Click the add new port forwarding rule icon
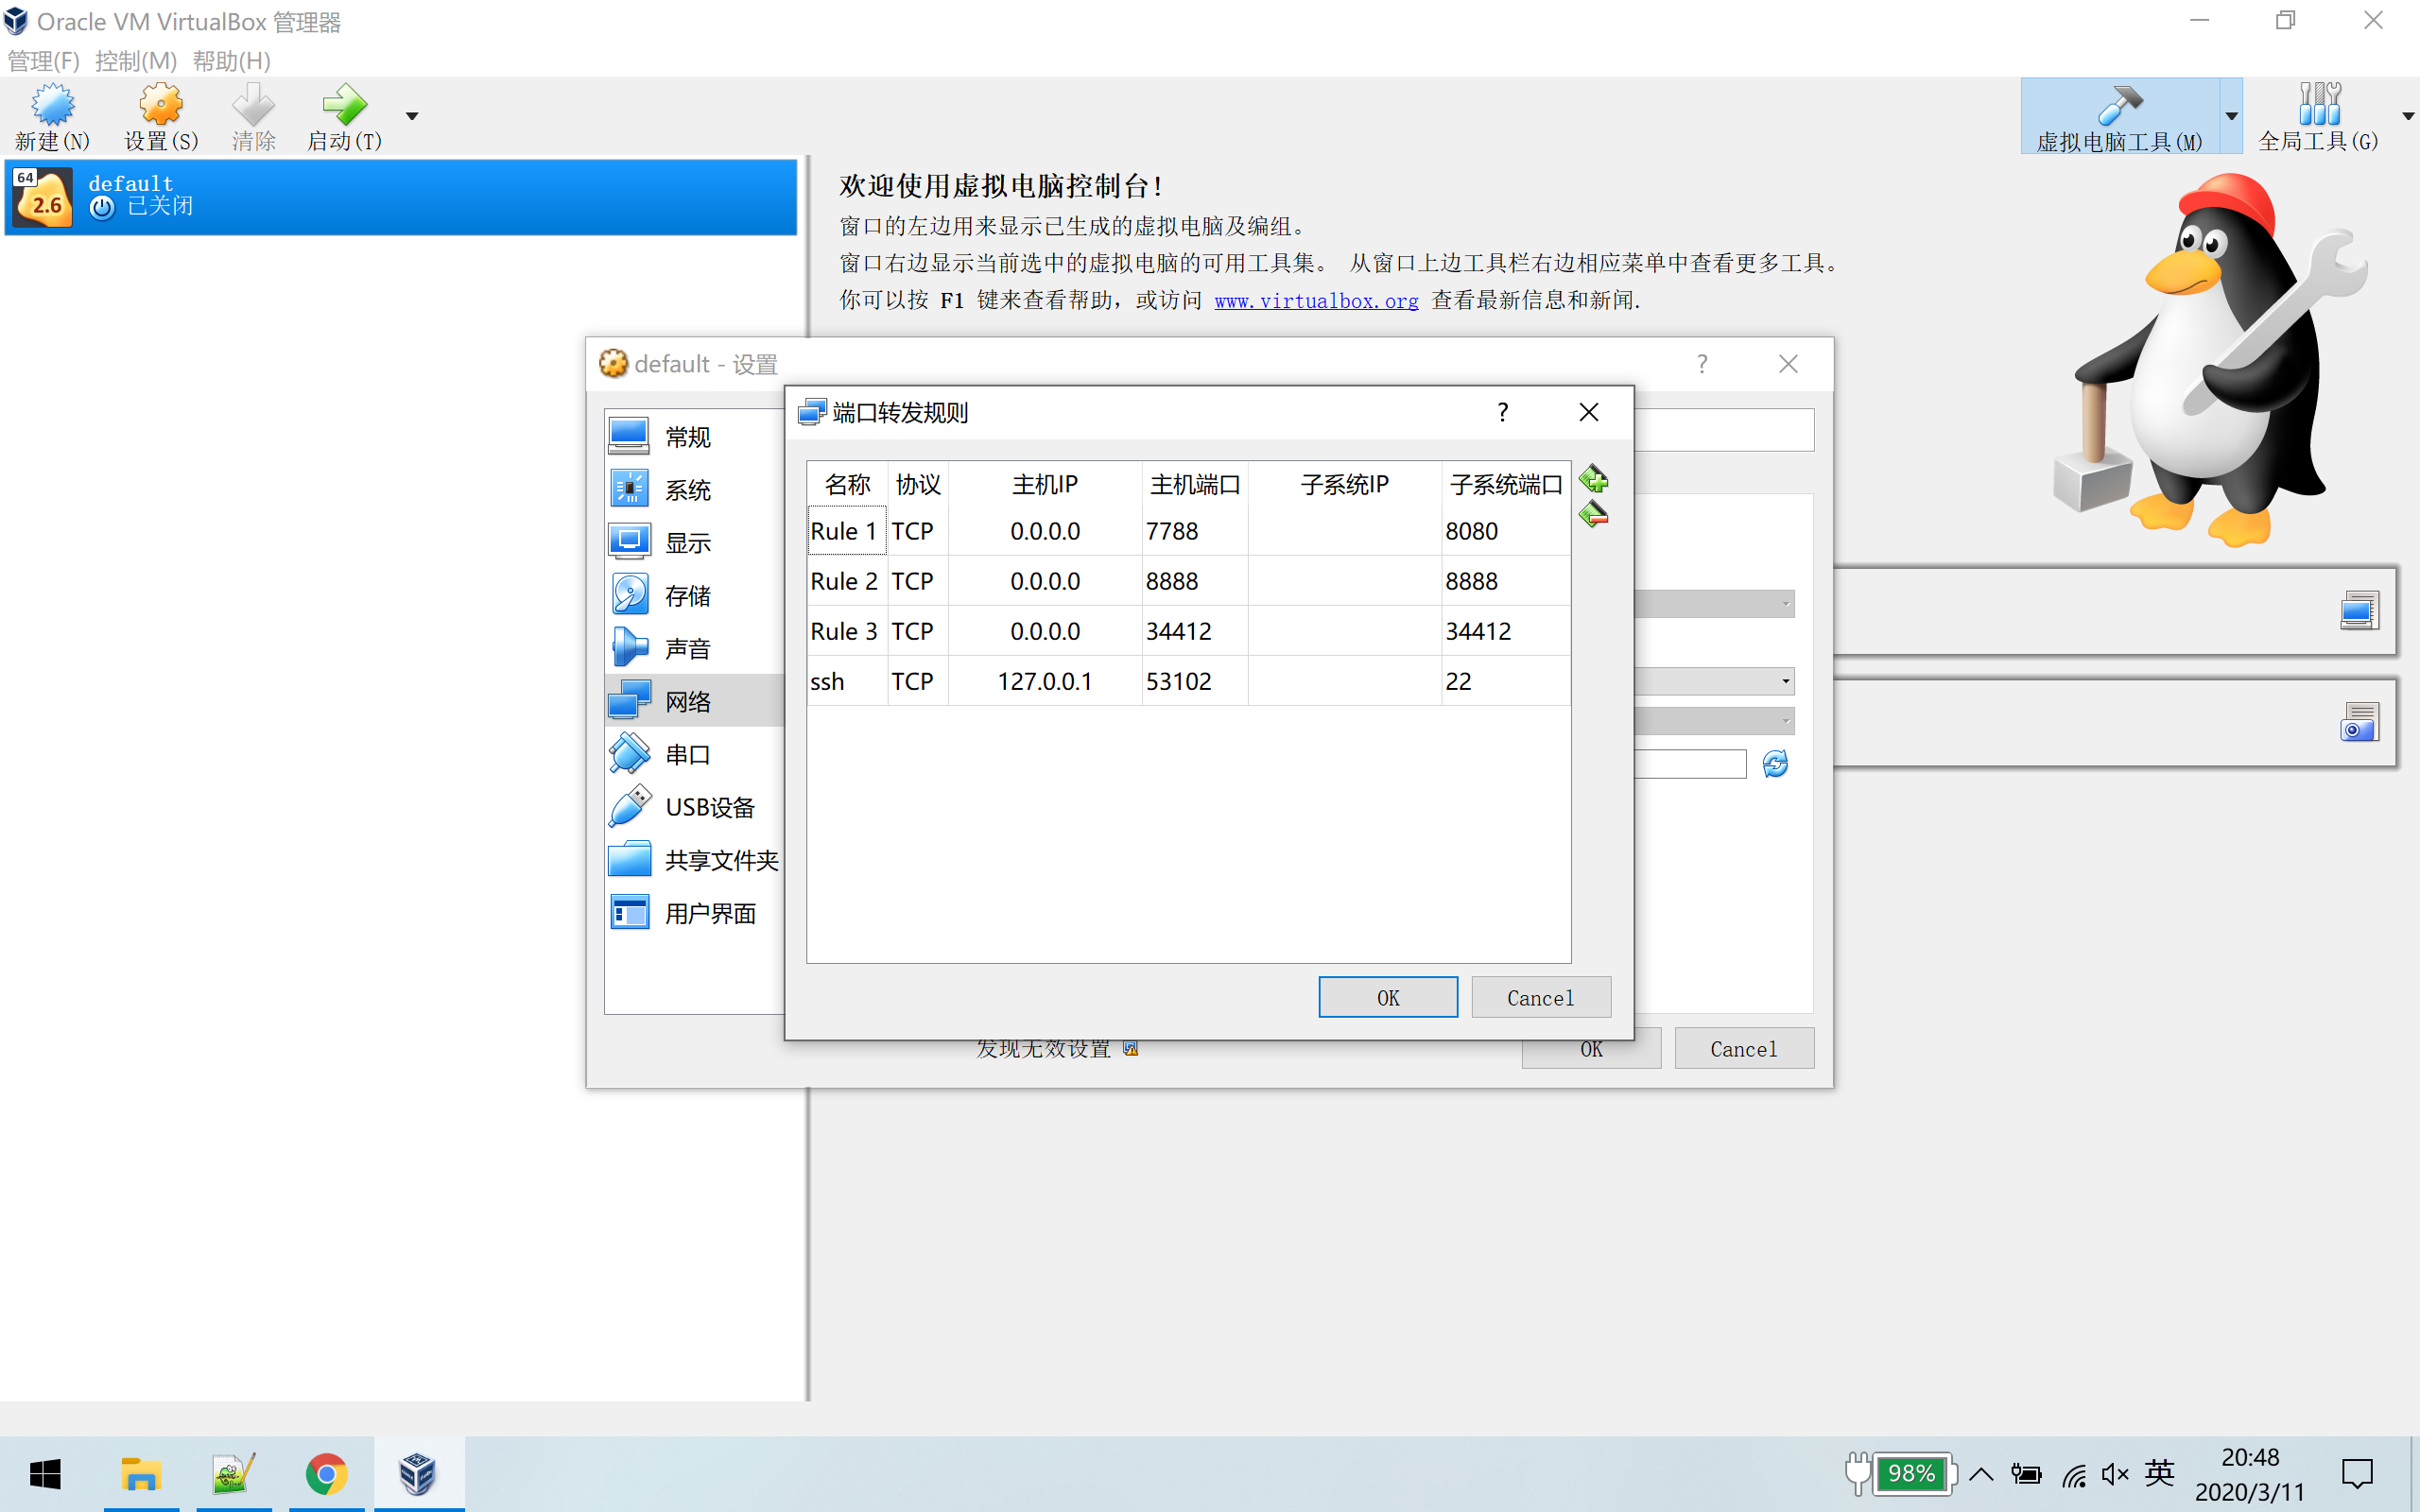The width and height of the screenshot is (2420, 1512). tap(1593, 480)
